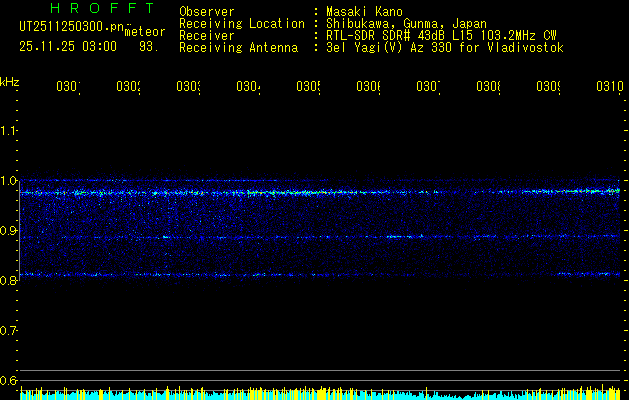Image resolution: width=629 pixels, height=400 pixels.
Task: Click the 'Receiving Location' label
Action: pyautogui.click(x=242, y=24)
